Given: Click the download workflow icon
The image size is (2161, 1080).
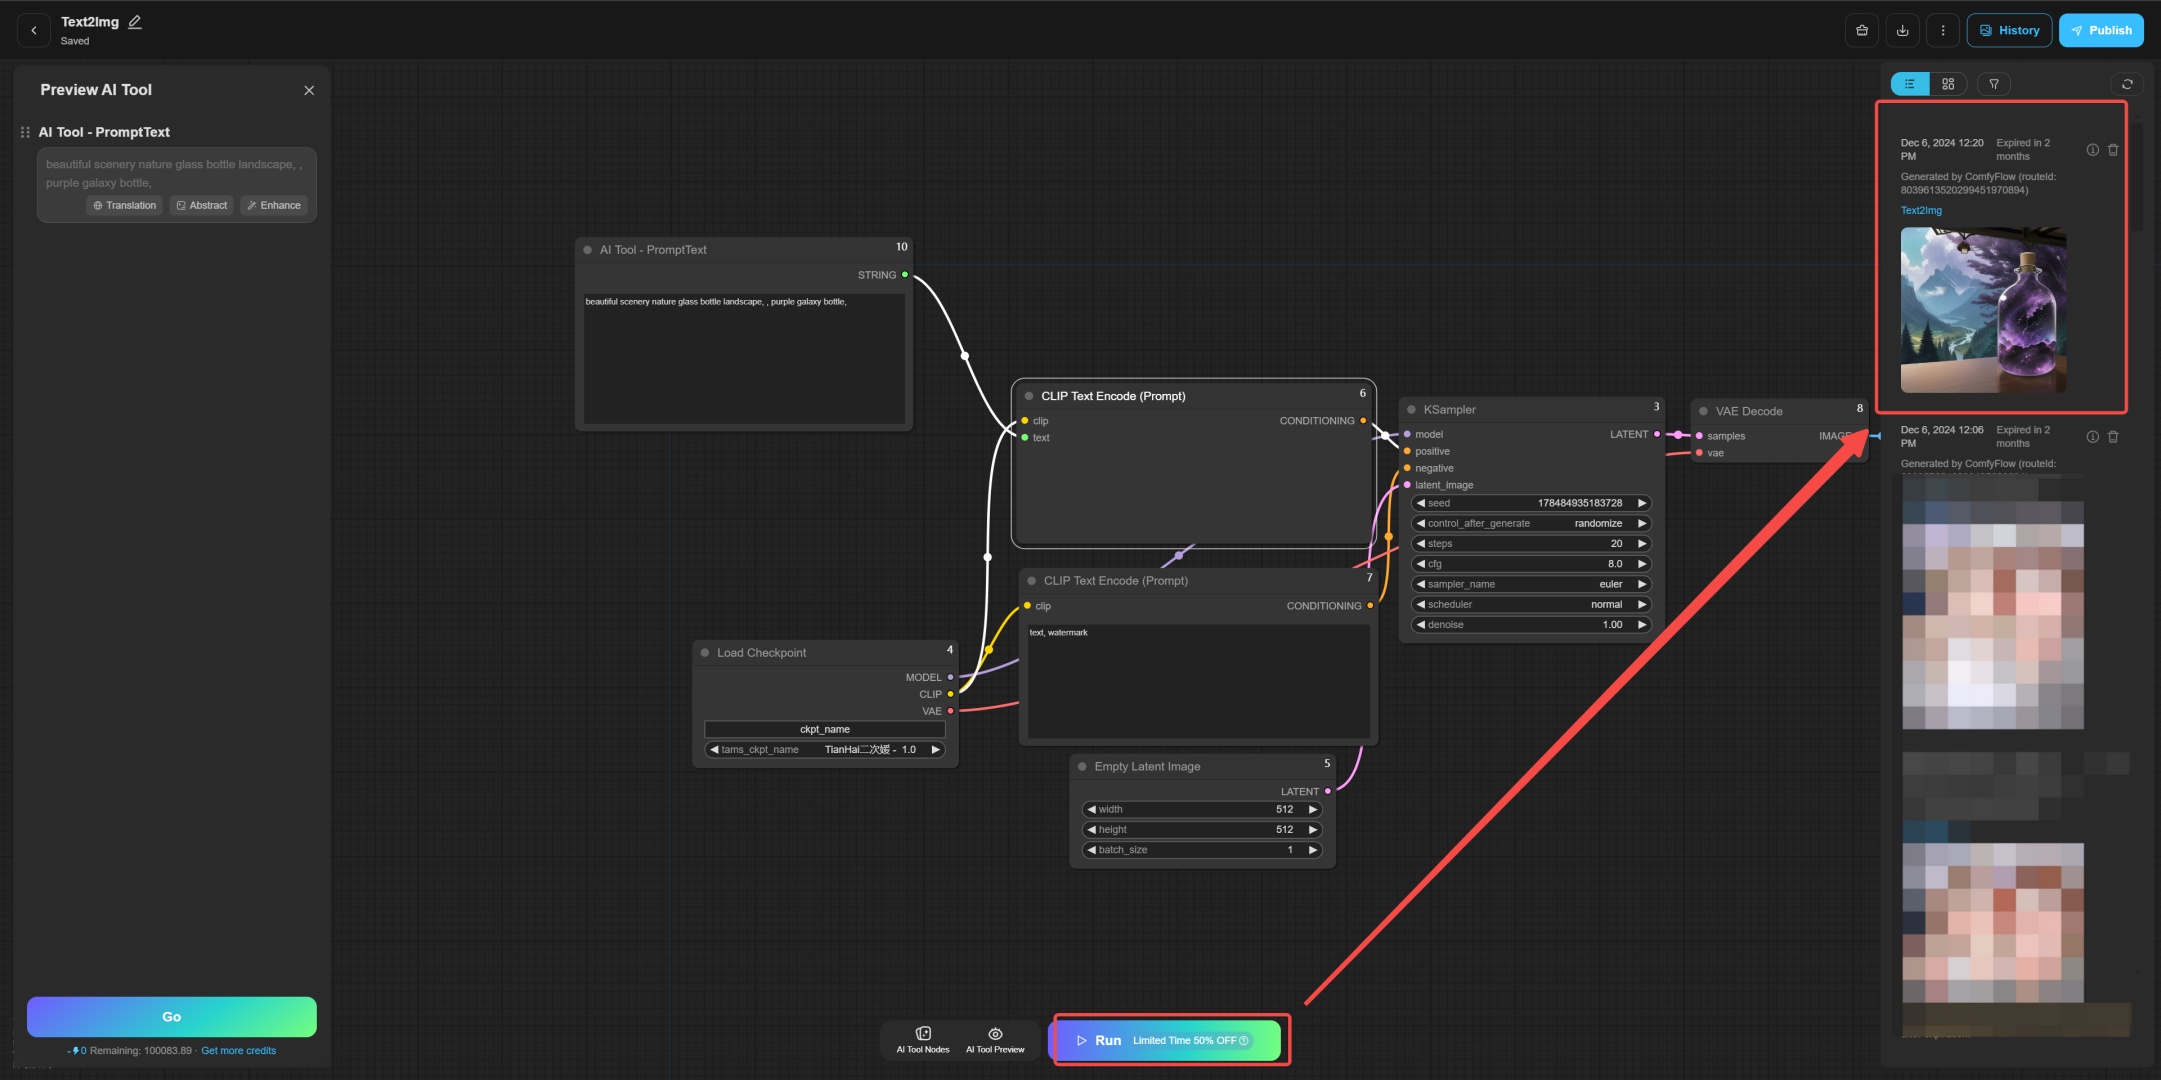Looking at the screenshot, I should point(1902,30).
